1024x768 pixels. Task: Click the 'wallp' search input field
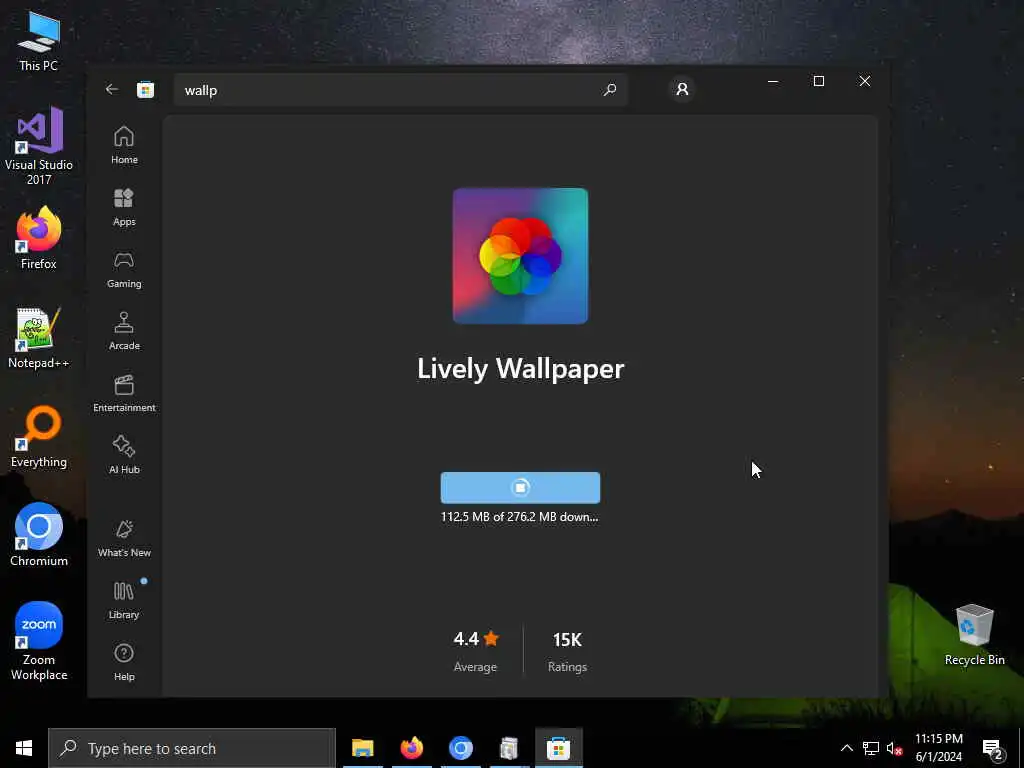point(400,89)
